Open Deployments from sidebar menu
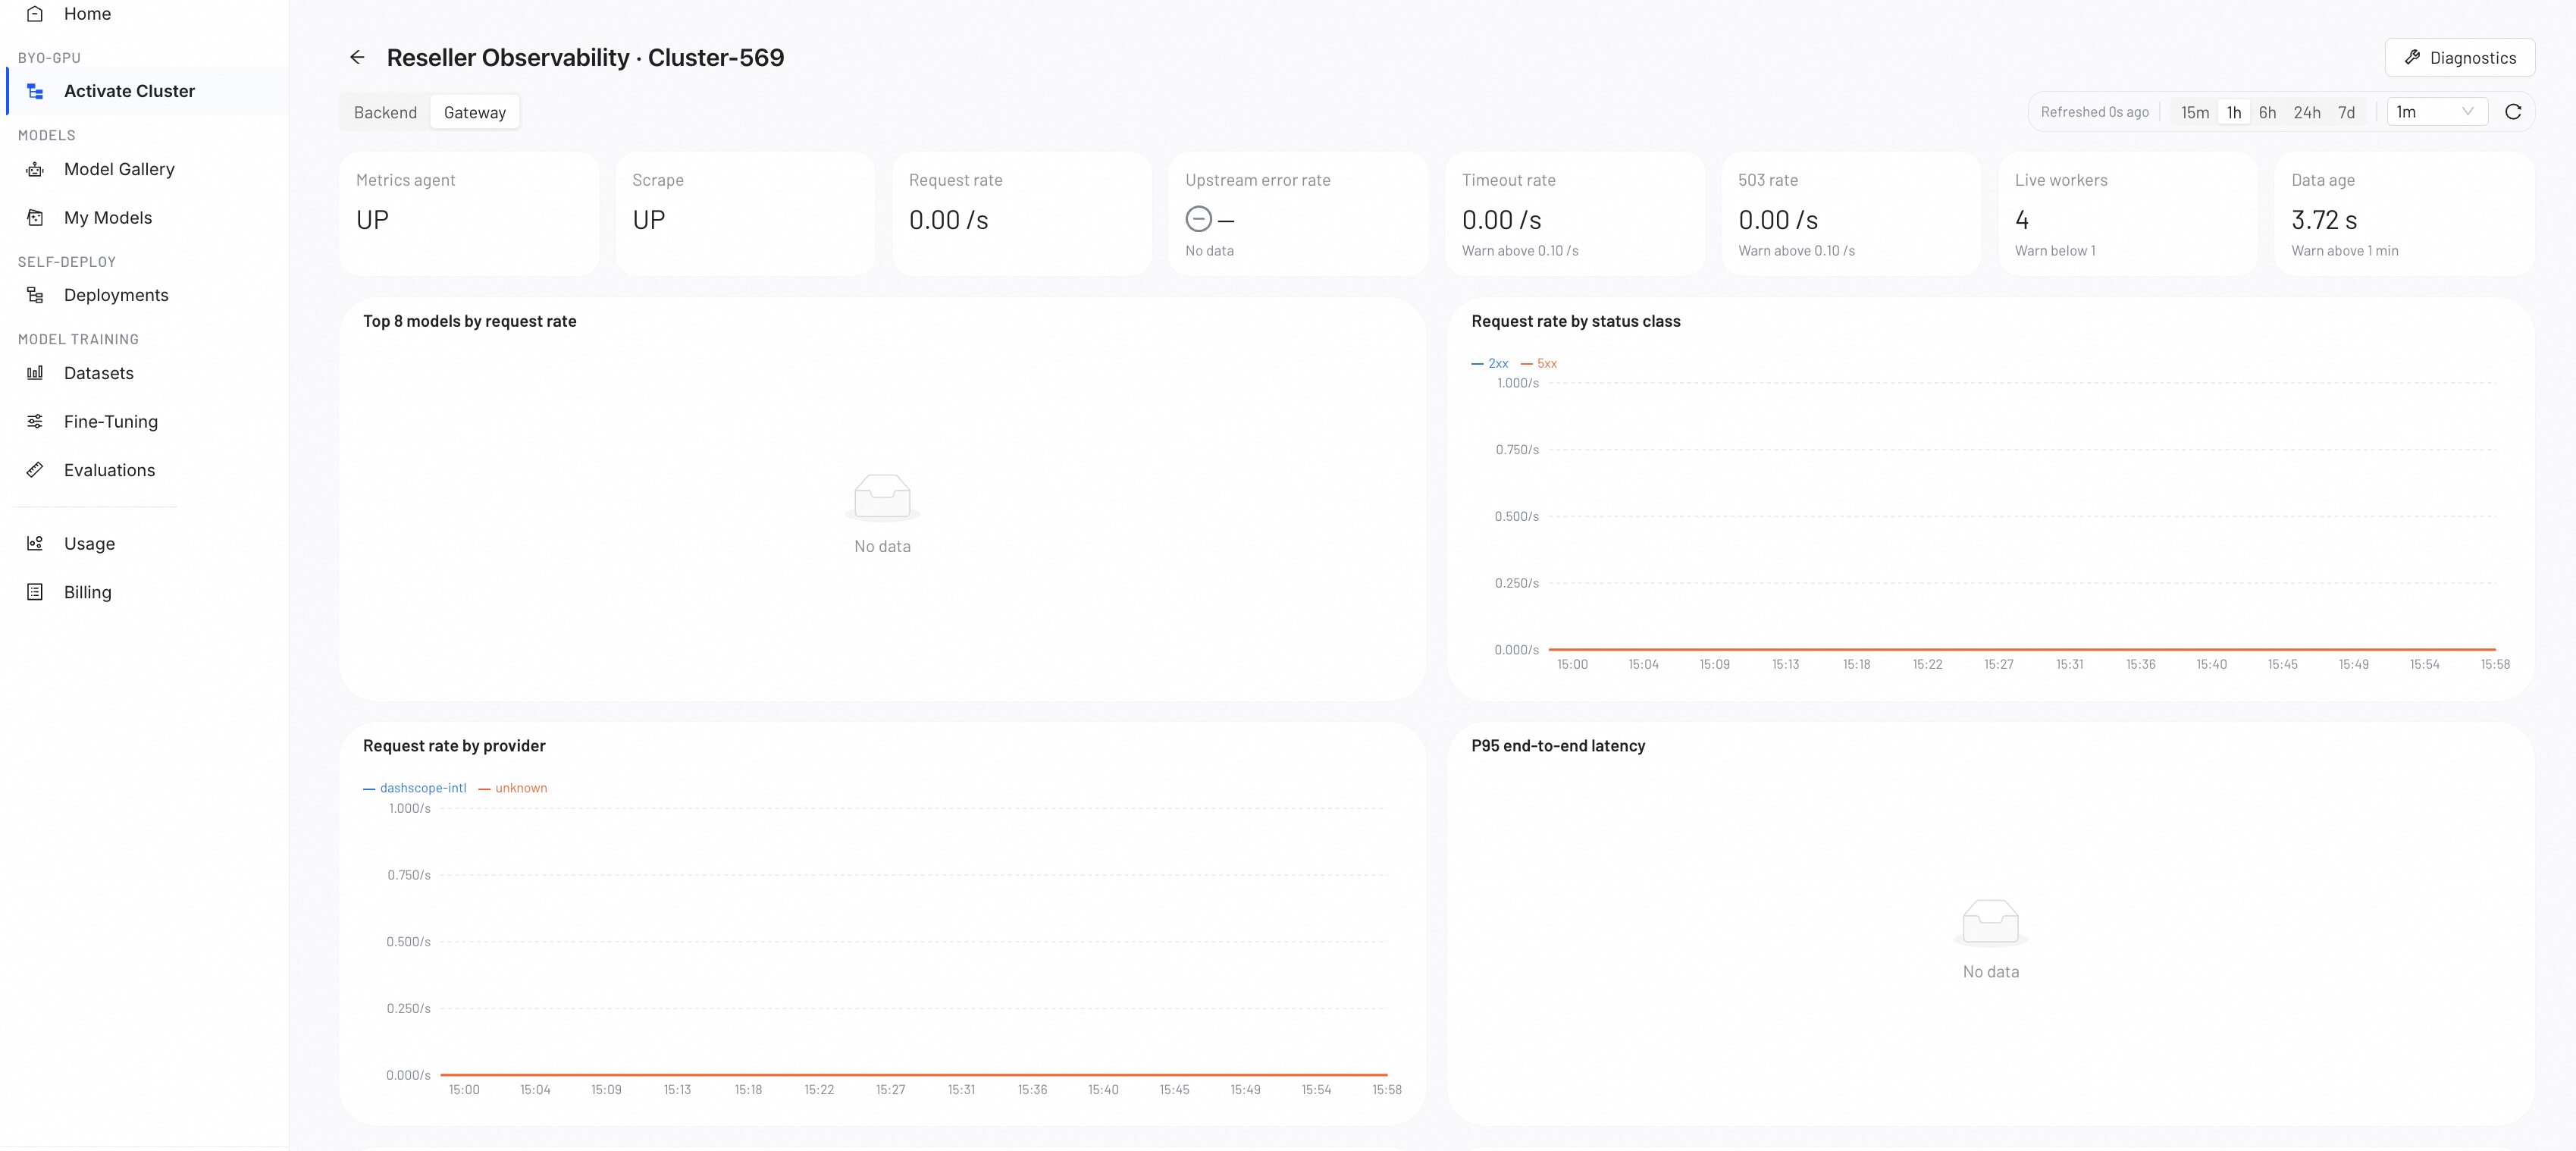The height and width of the screenshot is (1151, 2576). [116, 295]
